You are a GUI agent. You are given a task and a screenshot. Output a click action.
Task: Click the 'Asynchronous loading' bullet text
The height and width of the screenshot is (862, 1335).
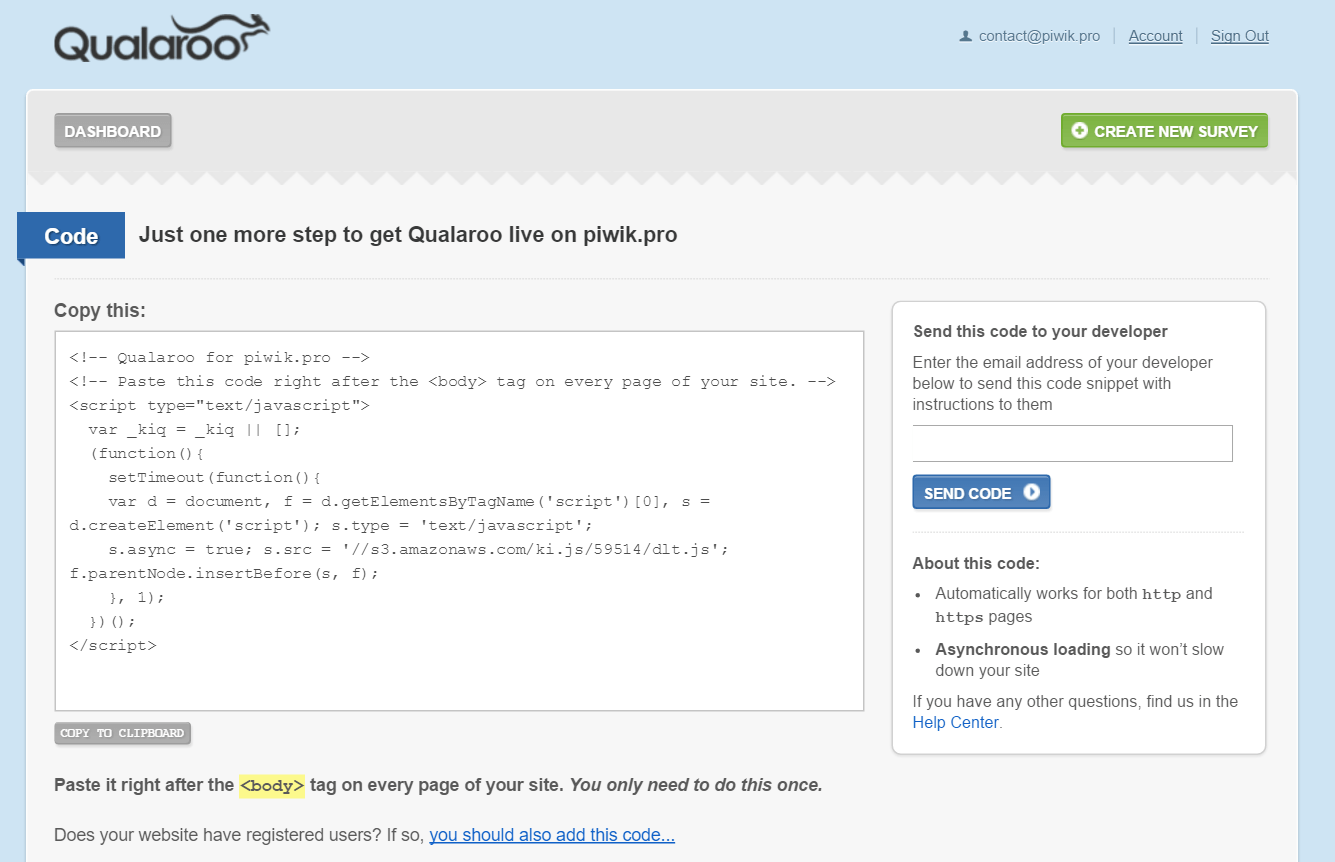pyautogui.click(x=1022, y=649)
